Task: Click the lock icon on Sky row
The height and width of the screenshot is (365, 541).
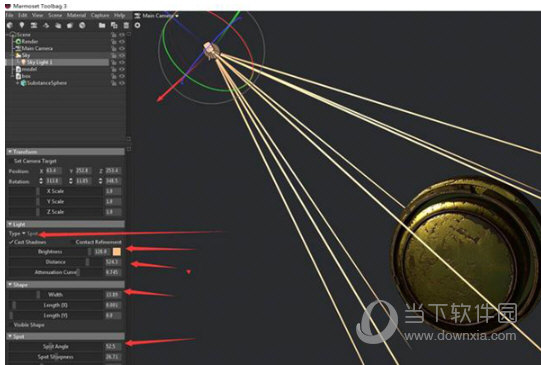Action: [113, 55]
